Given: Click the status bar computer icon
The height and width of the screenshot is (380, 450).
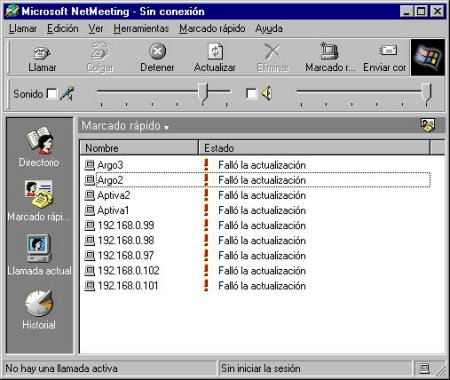Looking at the screenshot, I should coord(424,368).
